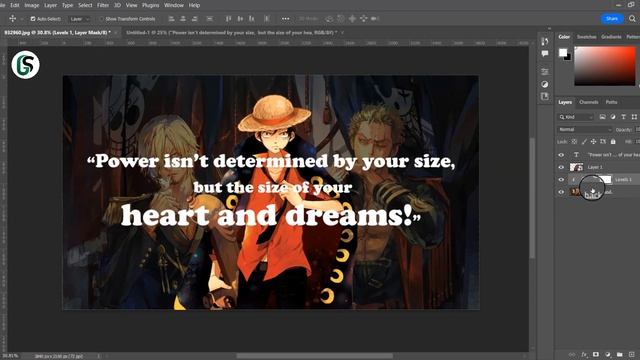This screenshot has height=360, width=640.
Task: Click the align top edges icon
Action: tap(228, 19)
